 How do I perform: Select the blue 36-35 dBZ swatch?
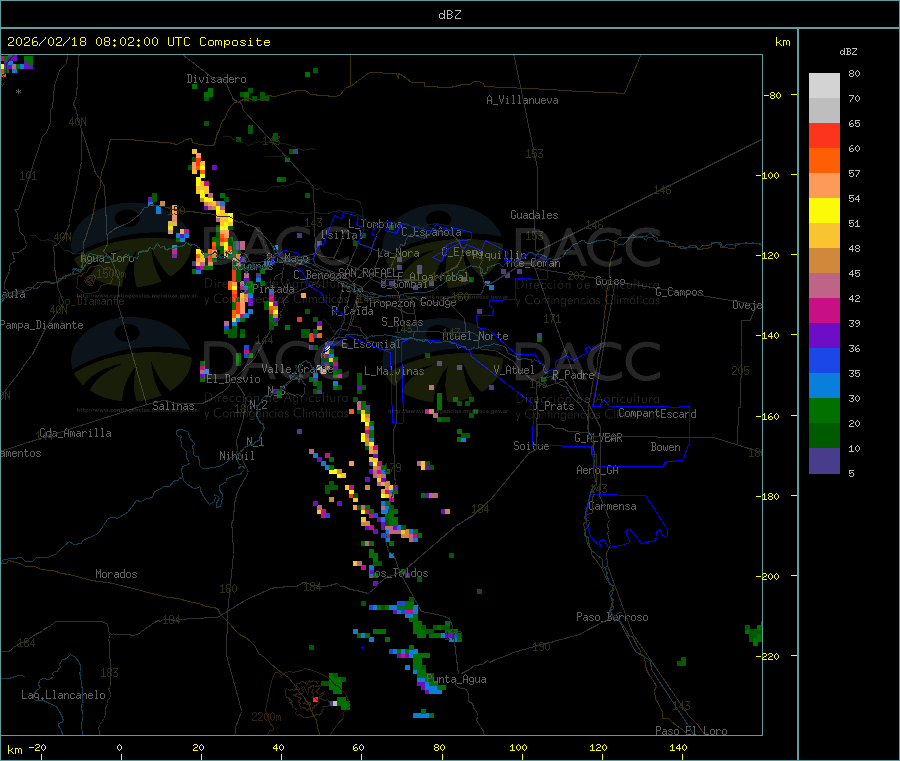(824, 360)
